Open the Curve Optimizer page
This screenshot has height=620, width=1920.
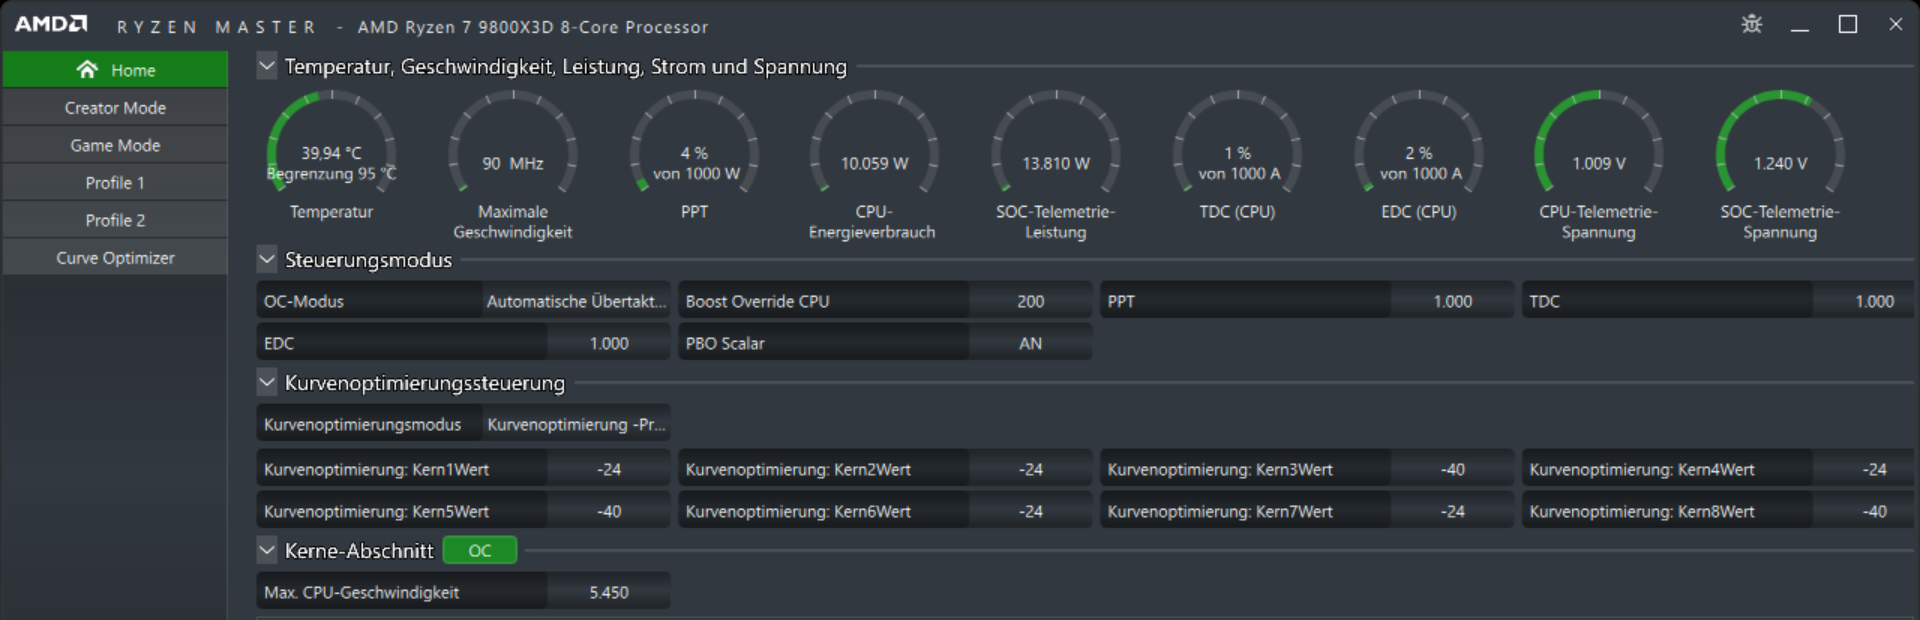pos(115,258)
